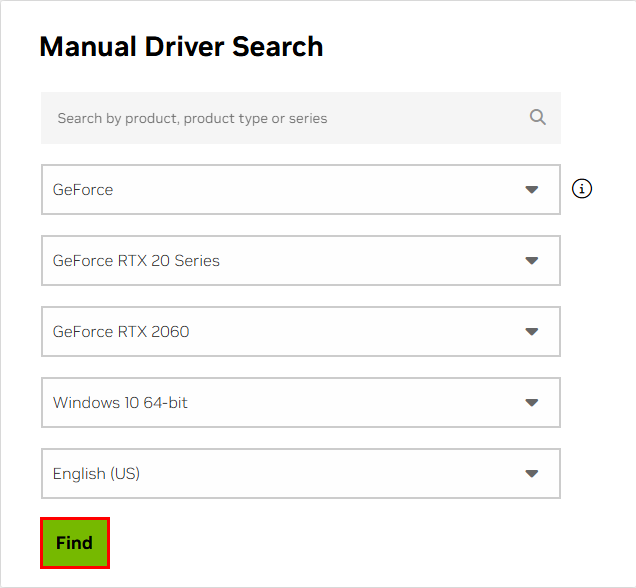Click the arrow icon in Windows 10 64-bit dropdown
Screen dimensions: 636x588
point(532,403)
